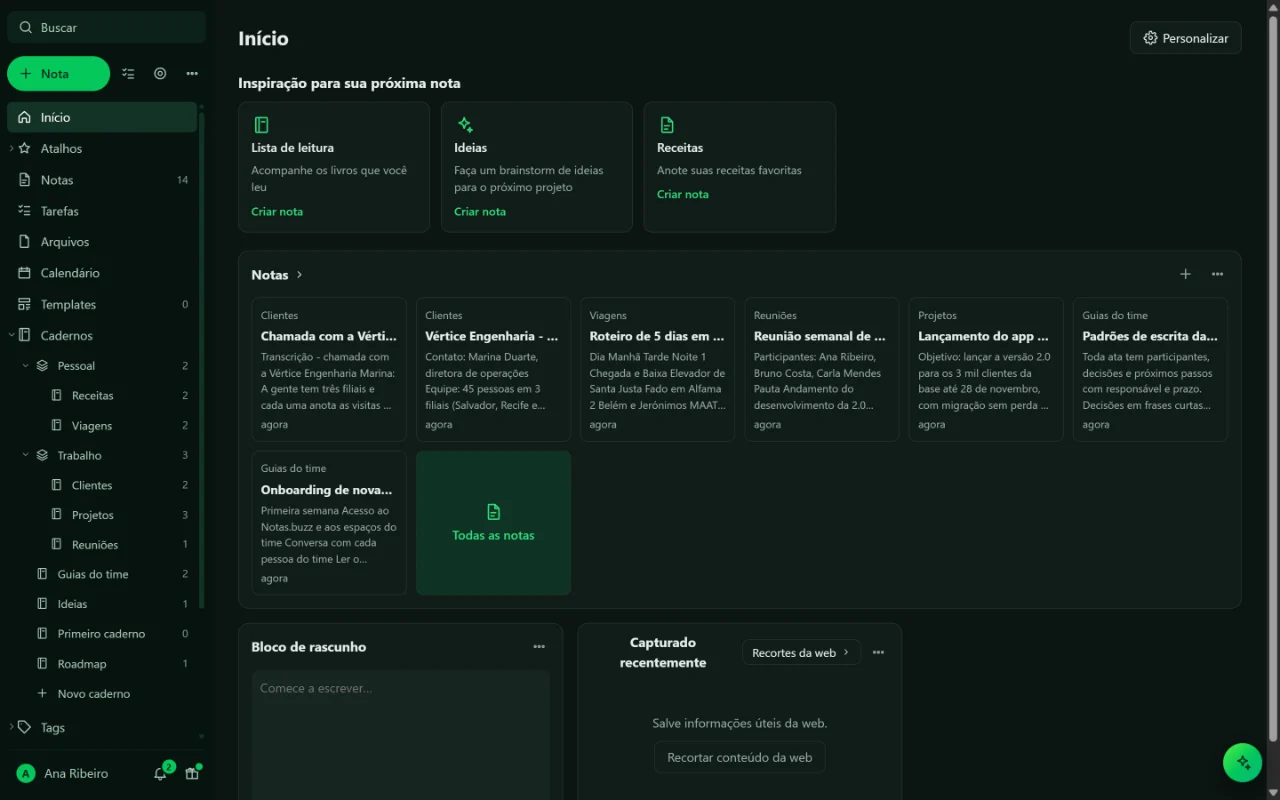
Task: Collapse the Pessoal stack chevron
Action: (x=26, y=366)
